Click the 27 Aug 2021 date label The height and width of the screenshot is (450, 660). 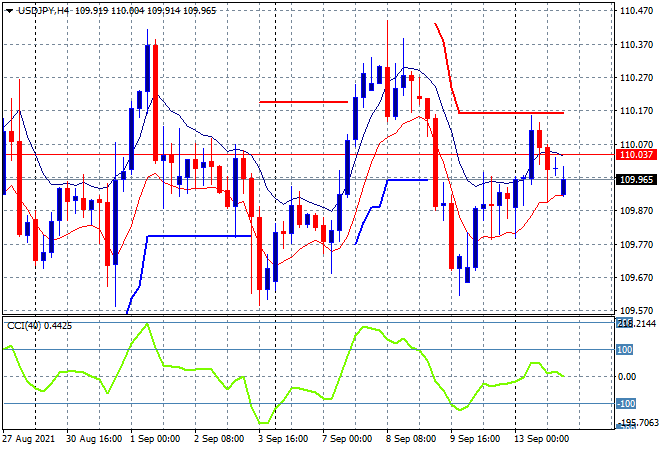click(x=29, y=439)
